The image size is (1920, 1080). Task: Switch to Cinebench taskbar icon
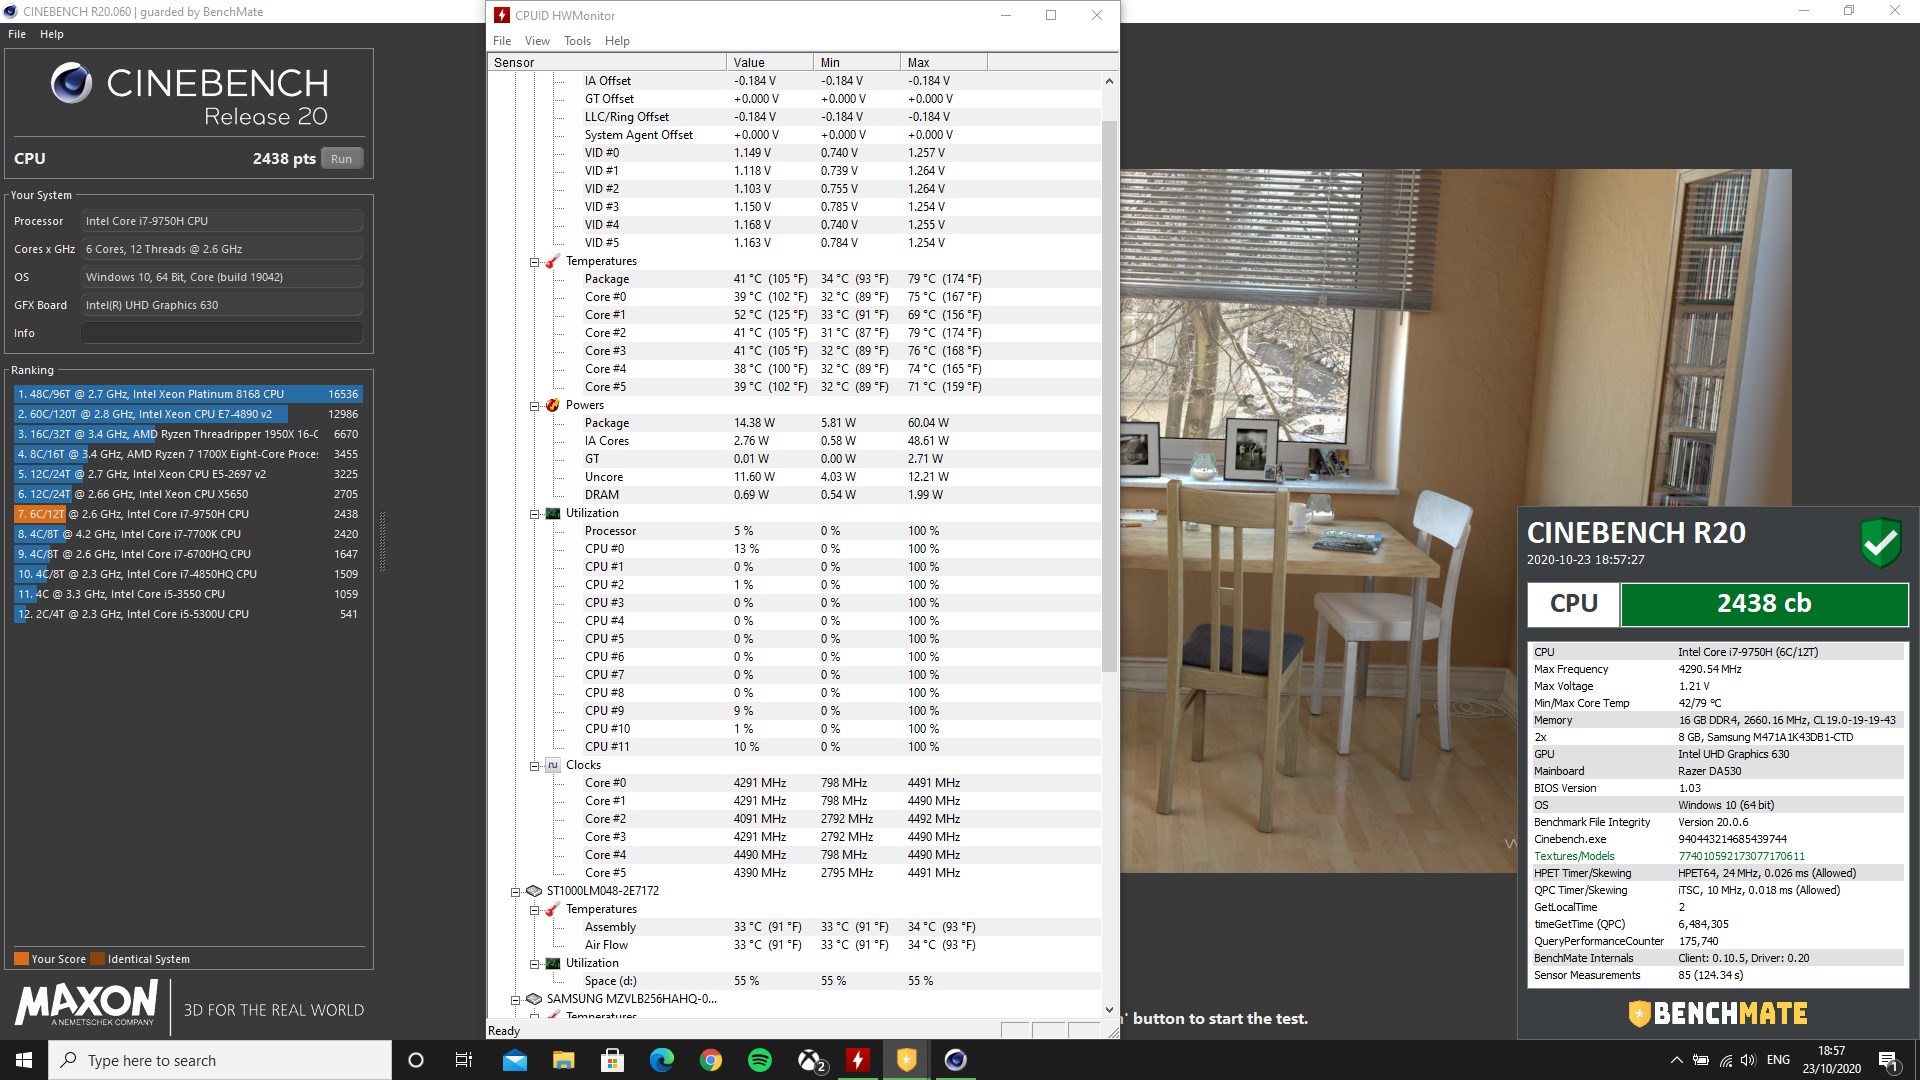(956, 1060)
